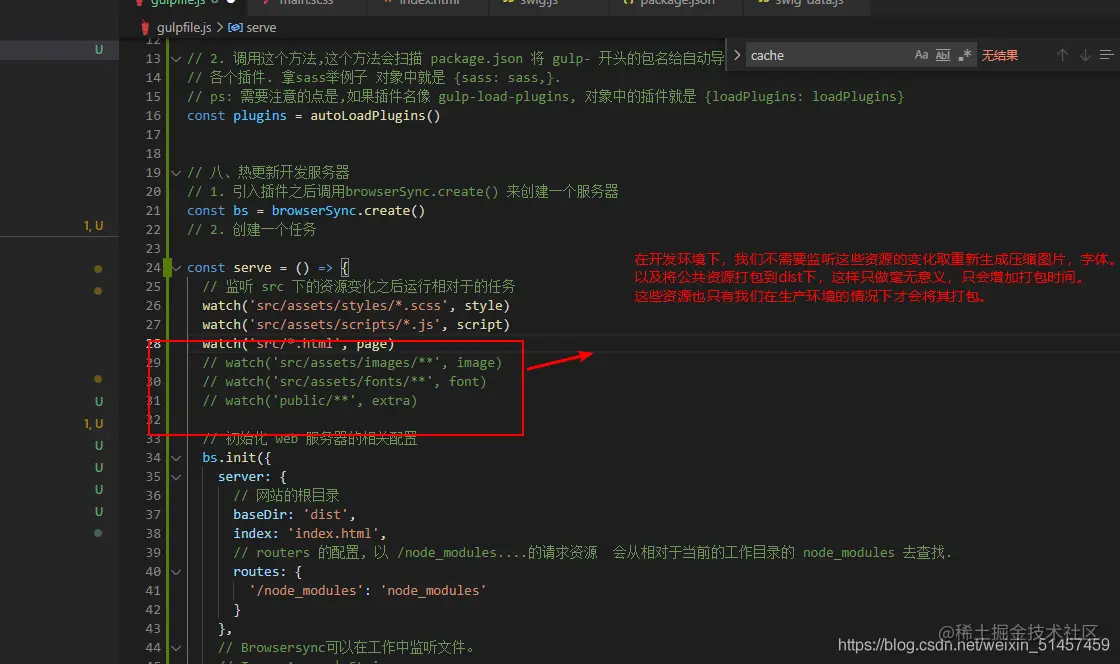Click the serve identifier on line 24
This screenshot has height=664, width=1120.
252,268
